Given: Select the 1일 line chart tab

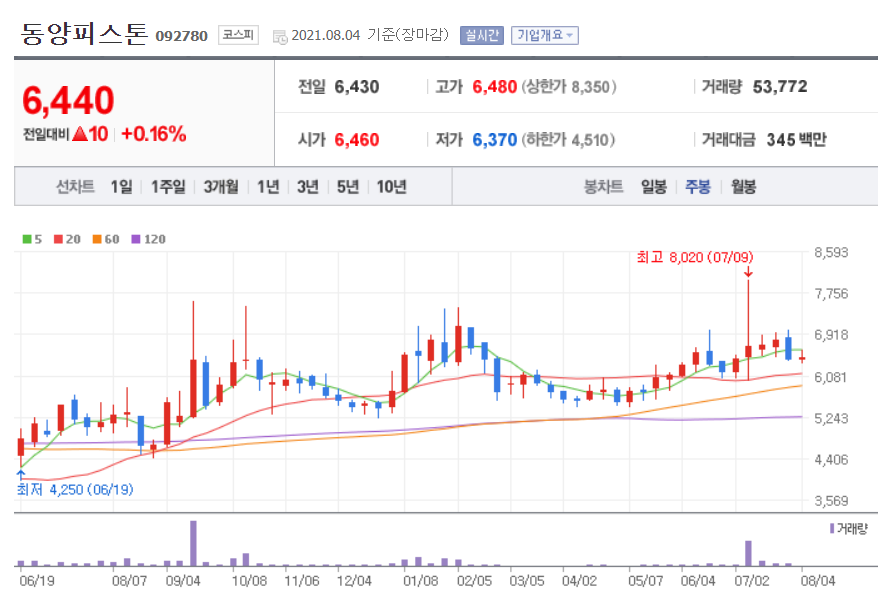Looking at the screenshot, I should pos(122,187).
